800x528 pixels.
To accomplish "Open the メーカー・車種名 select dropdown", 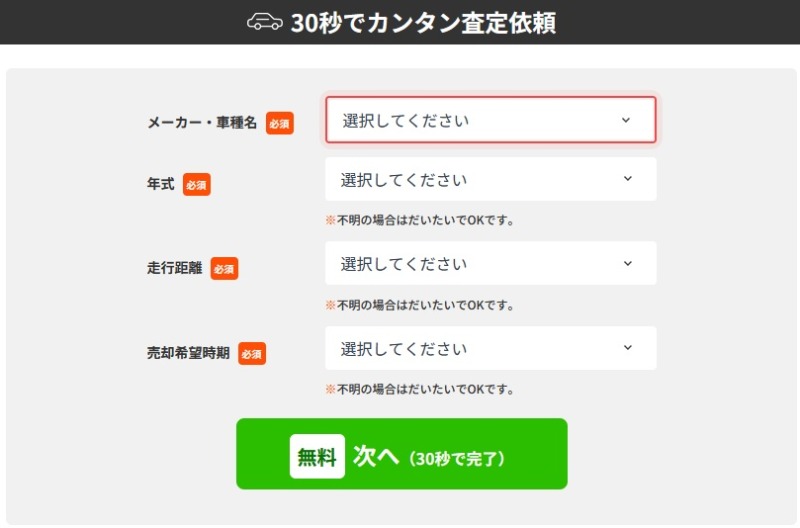I will click(490, 120).
